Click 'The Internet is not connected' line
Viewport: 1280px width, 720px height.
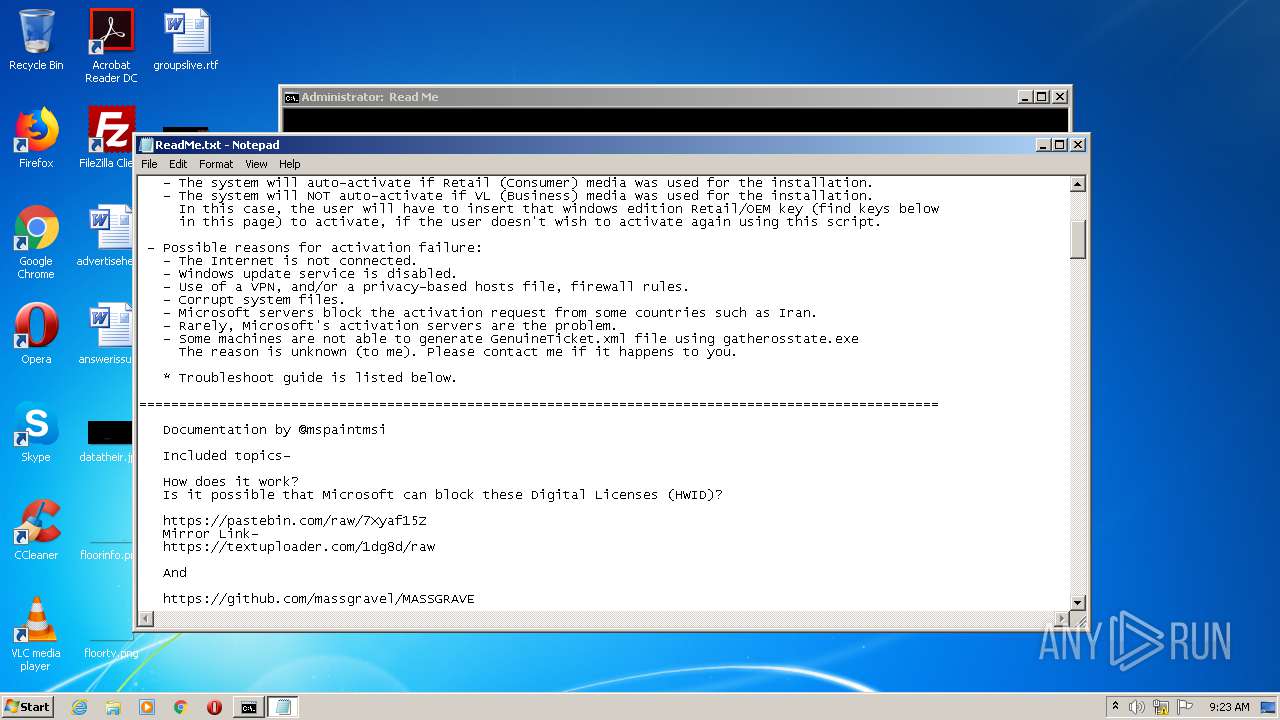point(290,261)
